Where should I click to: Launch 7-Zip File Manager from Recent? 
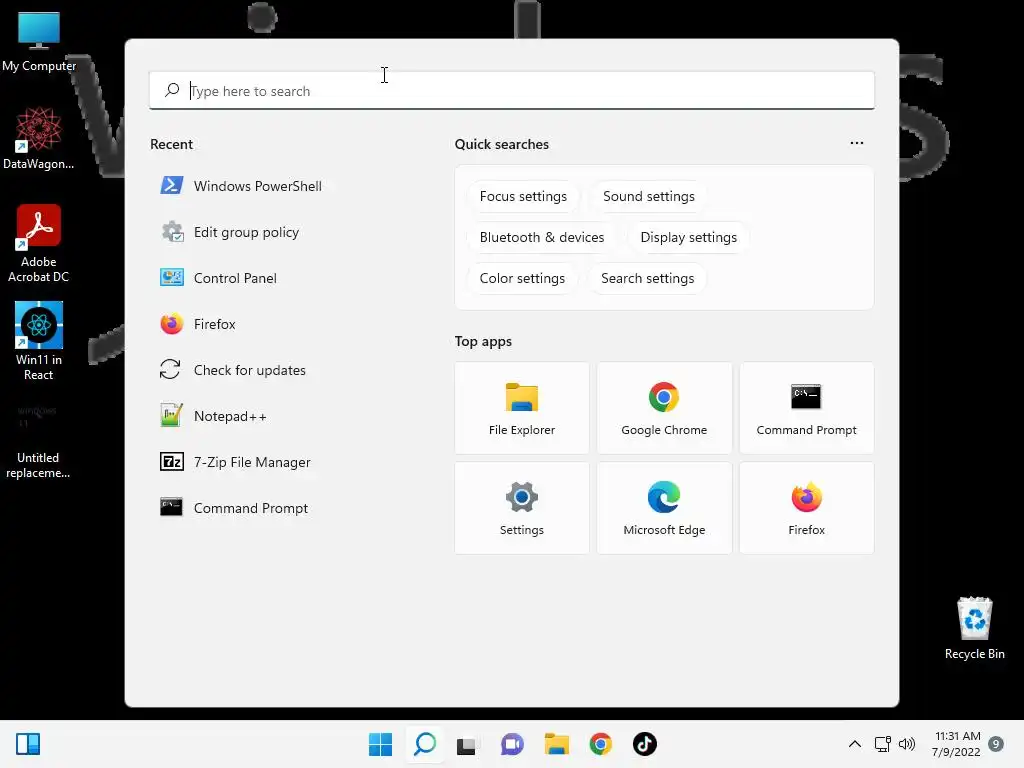point(235,462)
